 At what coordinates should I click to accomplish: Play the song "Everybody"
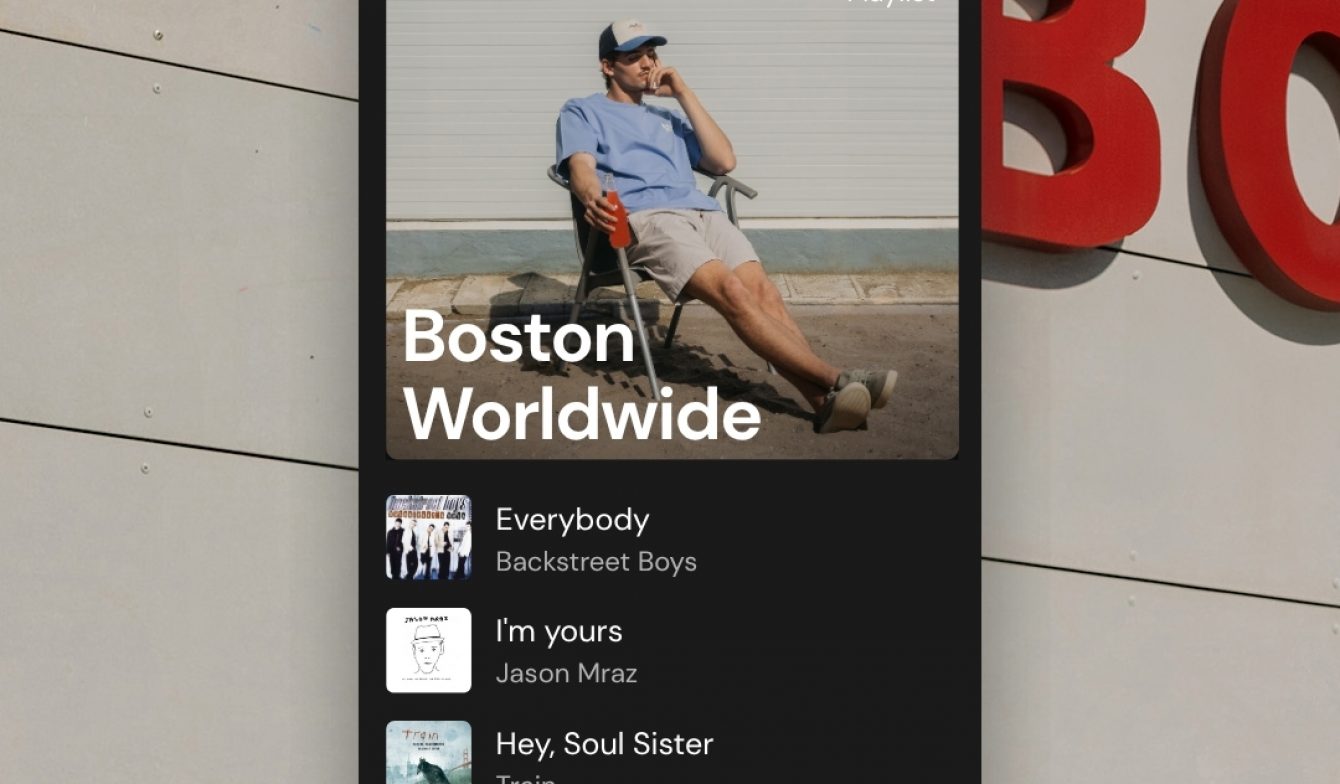tap(572, 520)
